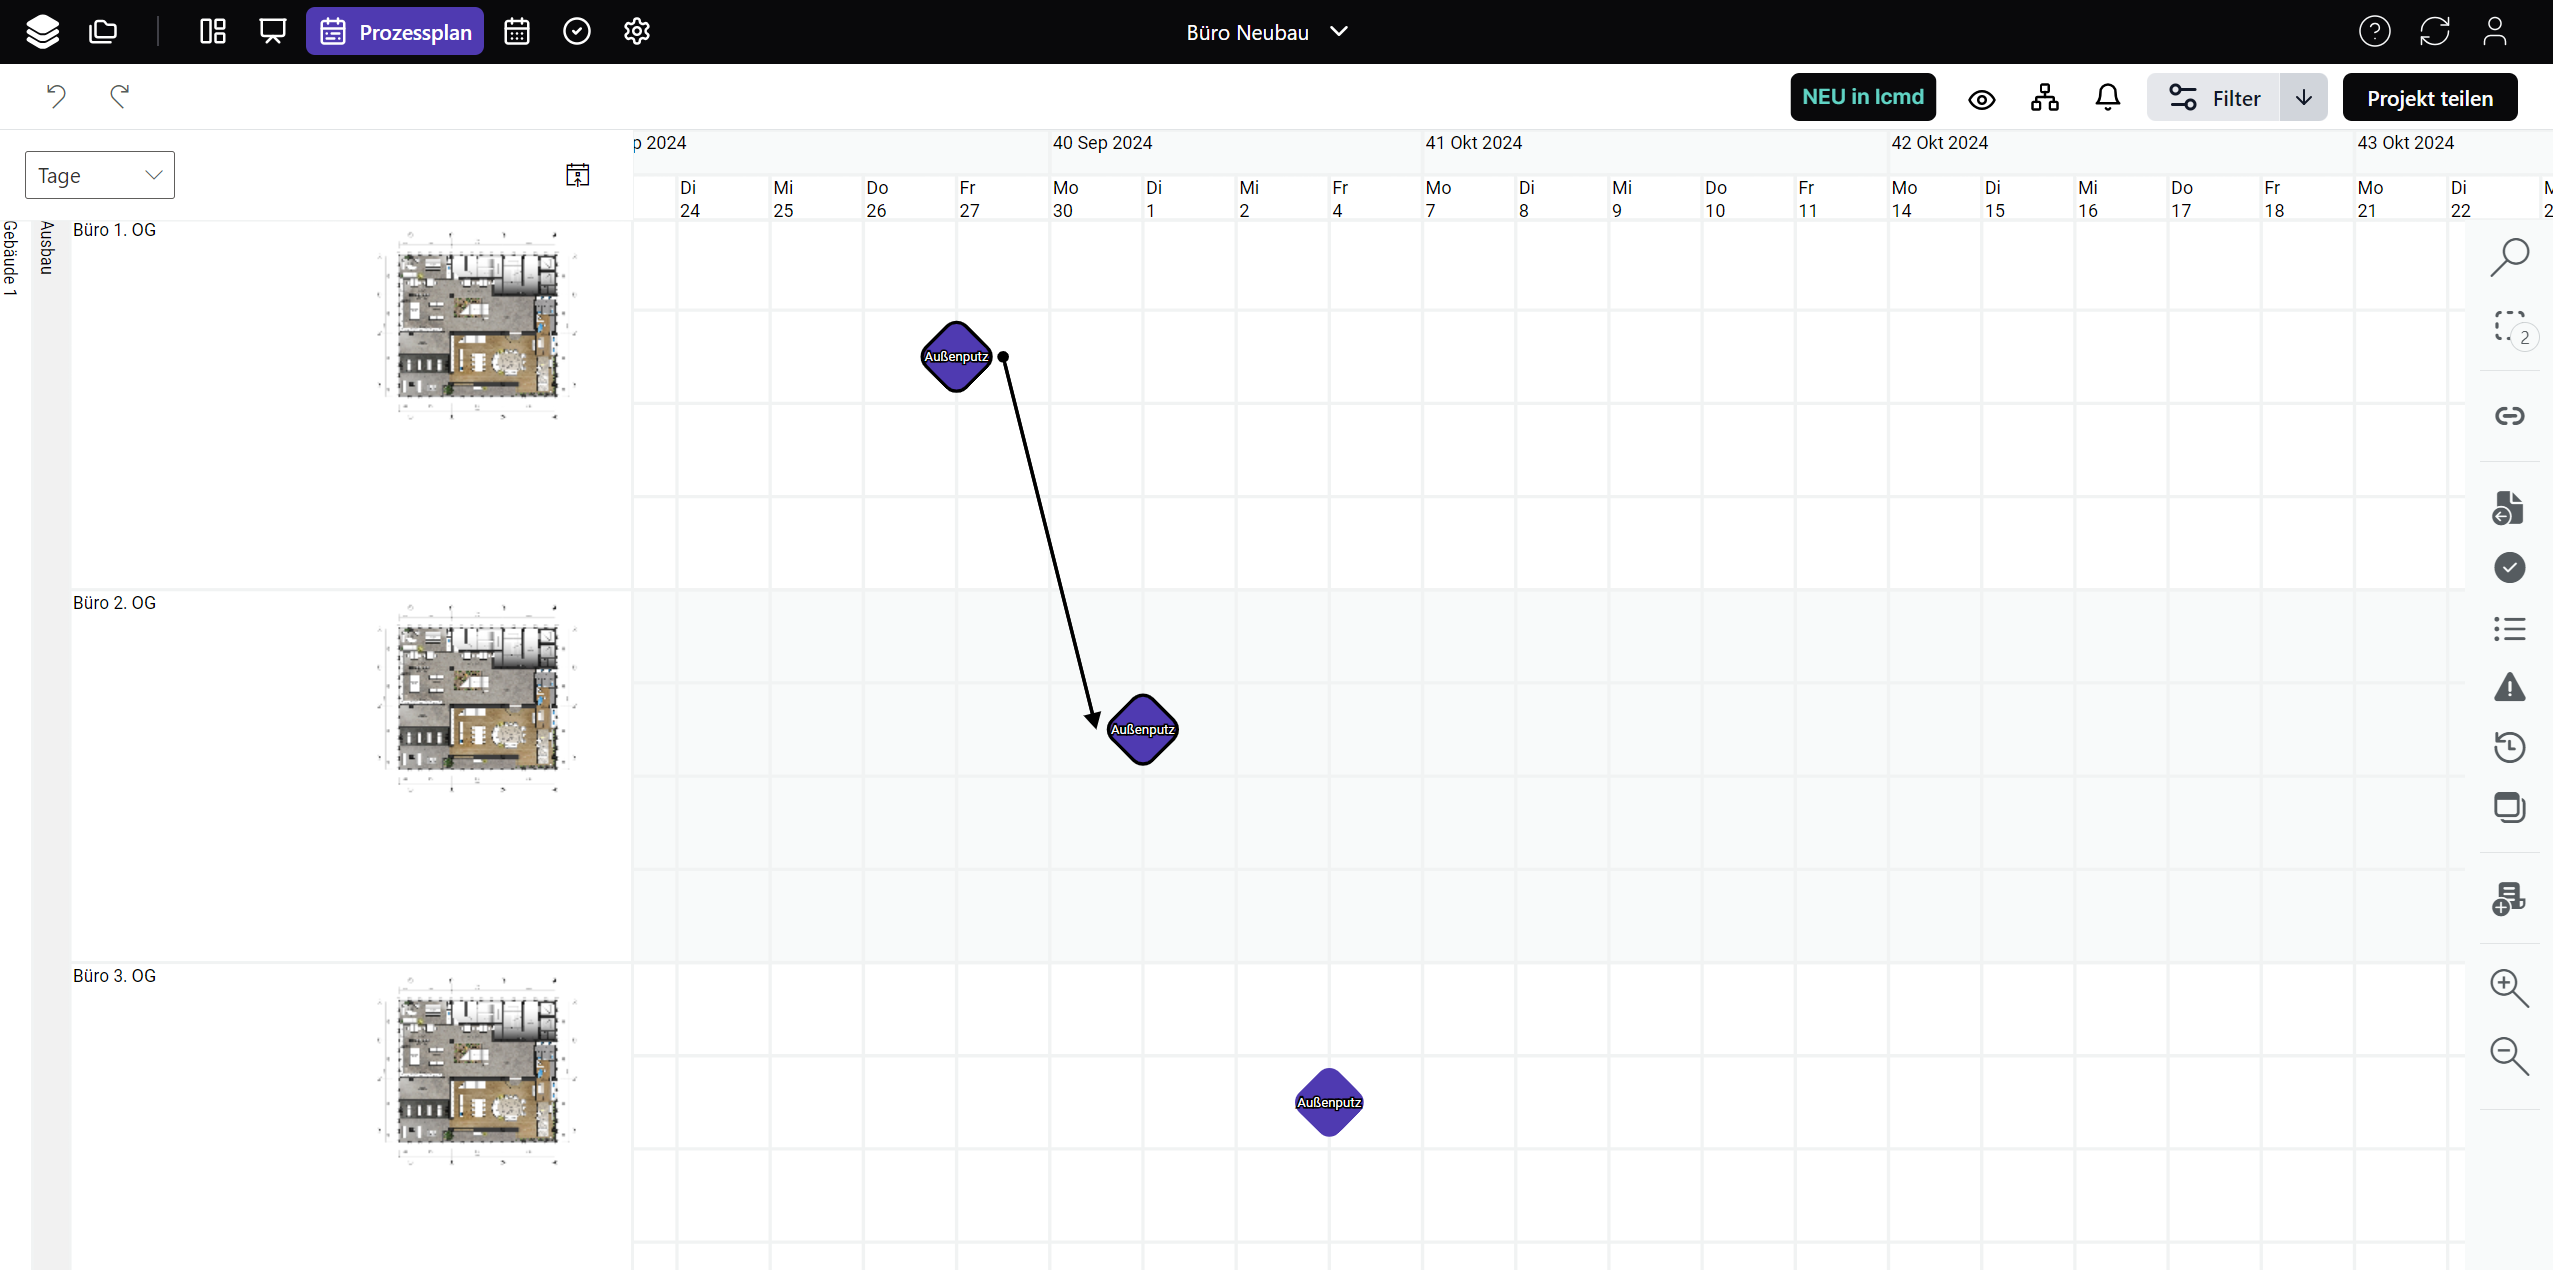Toggle the multi-selection dashed box tool
2553x1270 pixels.
[2509, 327]
